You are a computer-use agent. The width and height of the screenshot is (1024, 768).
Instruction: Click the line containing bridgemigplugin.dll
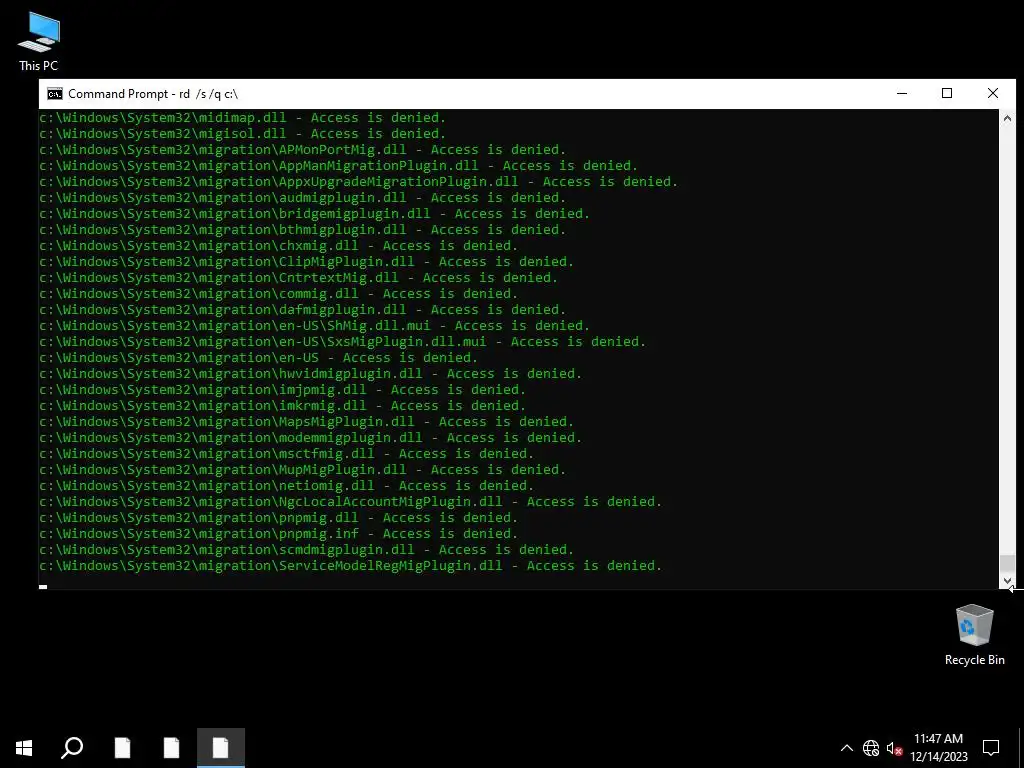(x=314, y=214)
